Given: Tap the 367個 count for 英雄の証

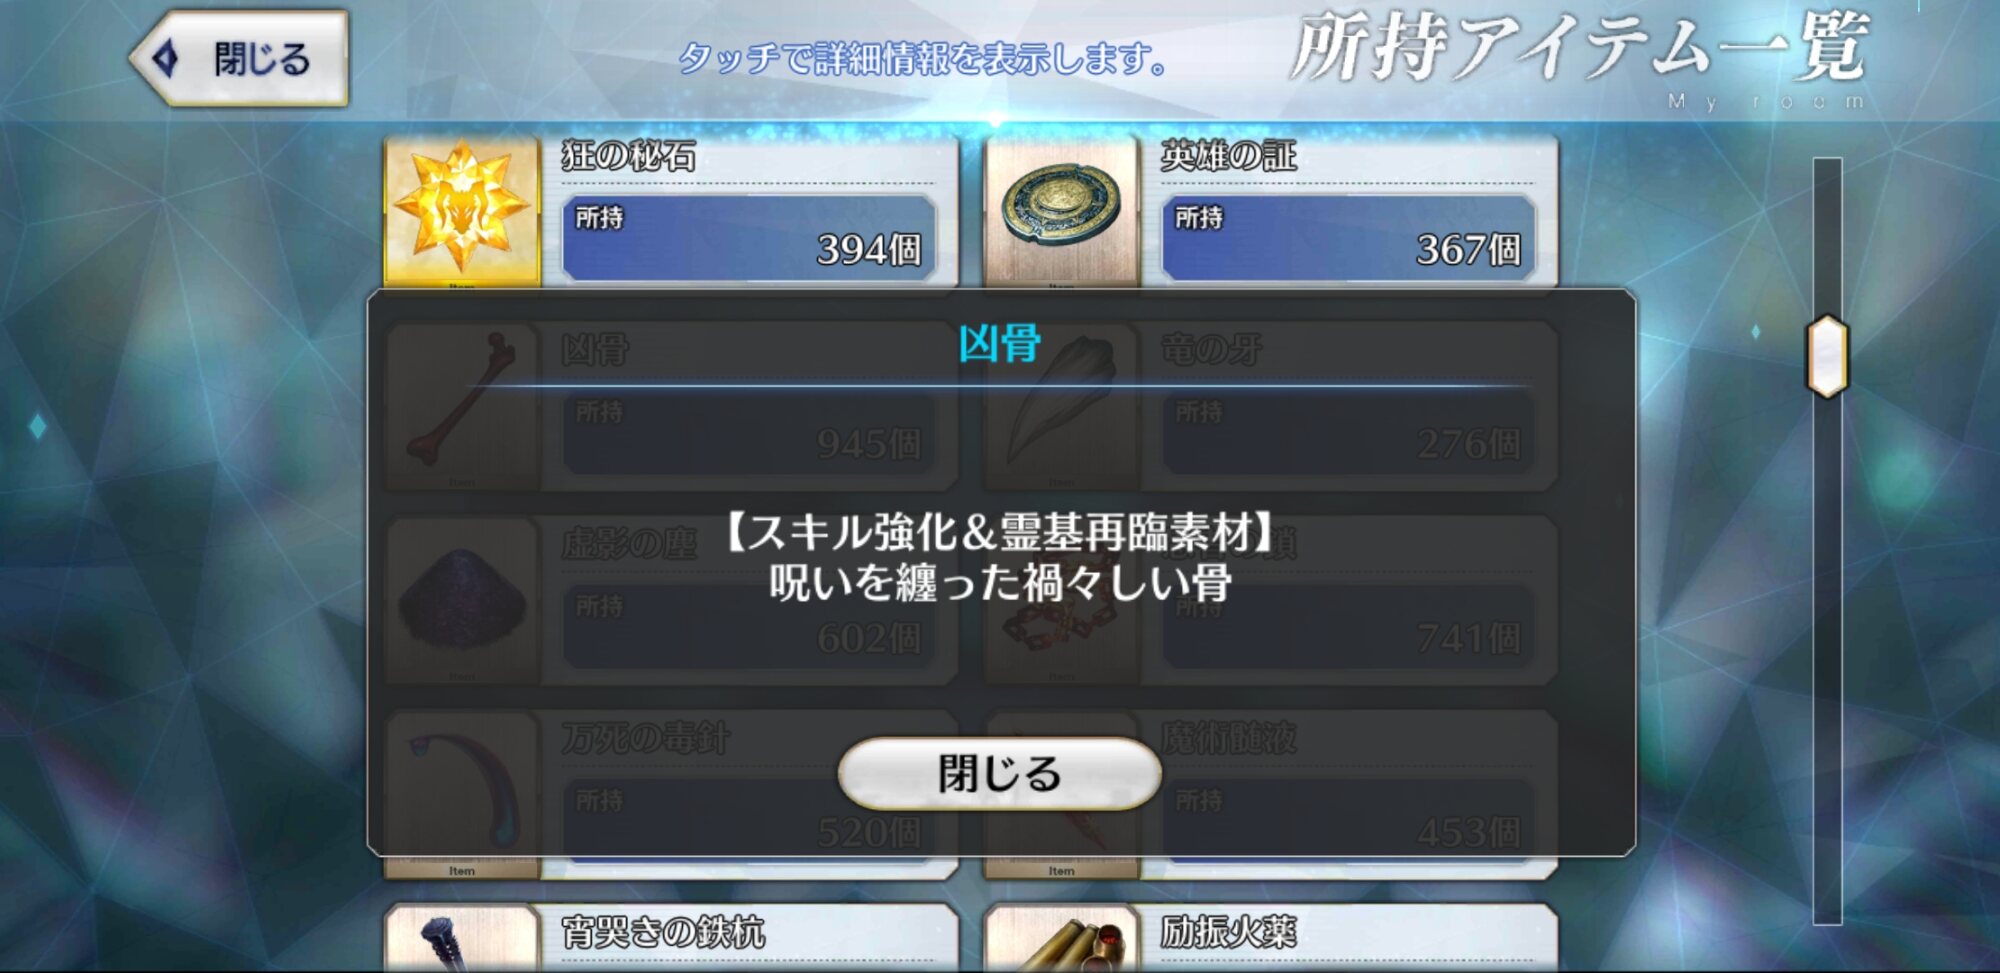Looking at the screenshot, I should pos(1468,249).
